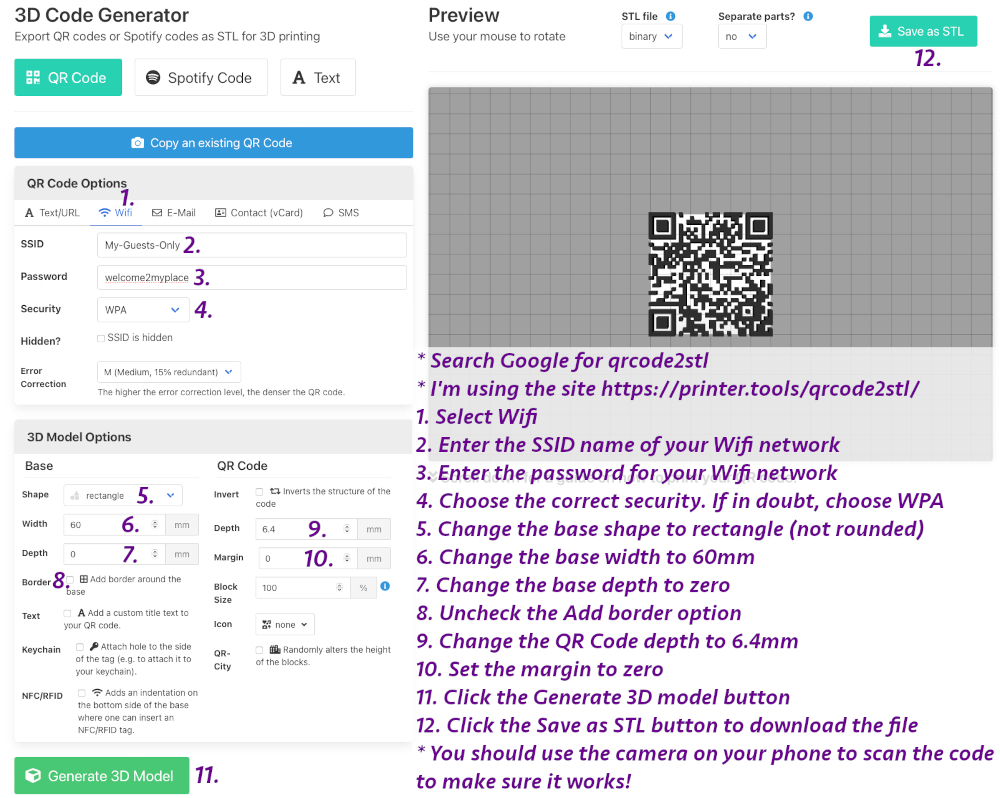The width and height of the screenshot is (1000, 798).
Task: Click the Generate 3D Model button
Action: pos(102,776)
